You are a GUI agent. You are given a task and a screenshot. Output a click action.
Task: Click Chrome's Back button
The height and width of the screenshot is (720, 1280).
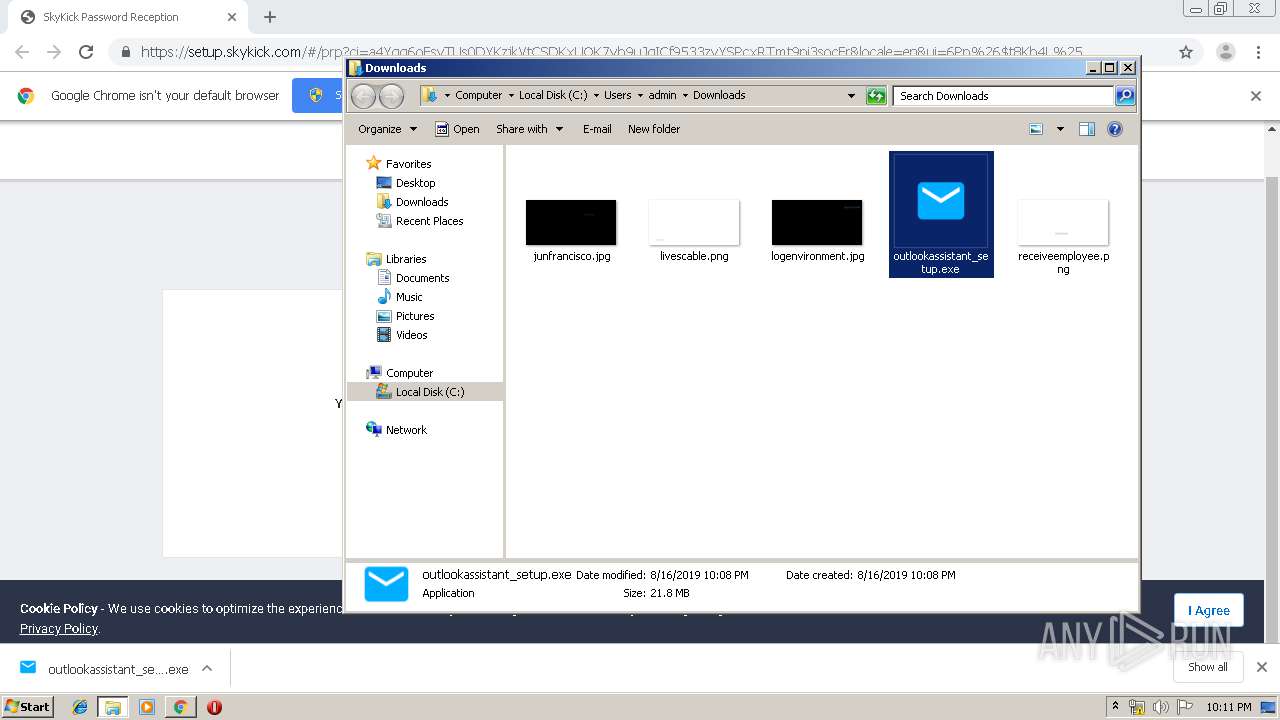[x=22, y=52]
